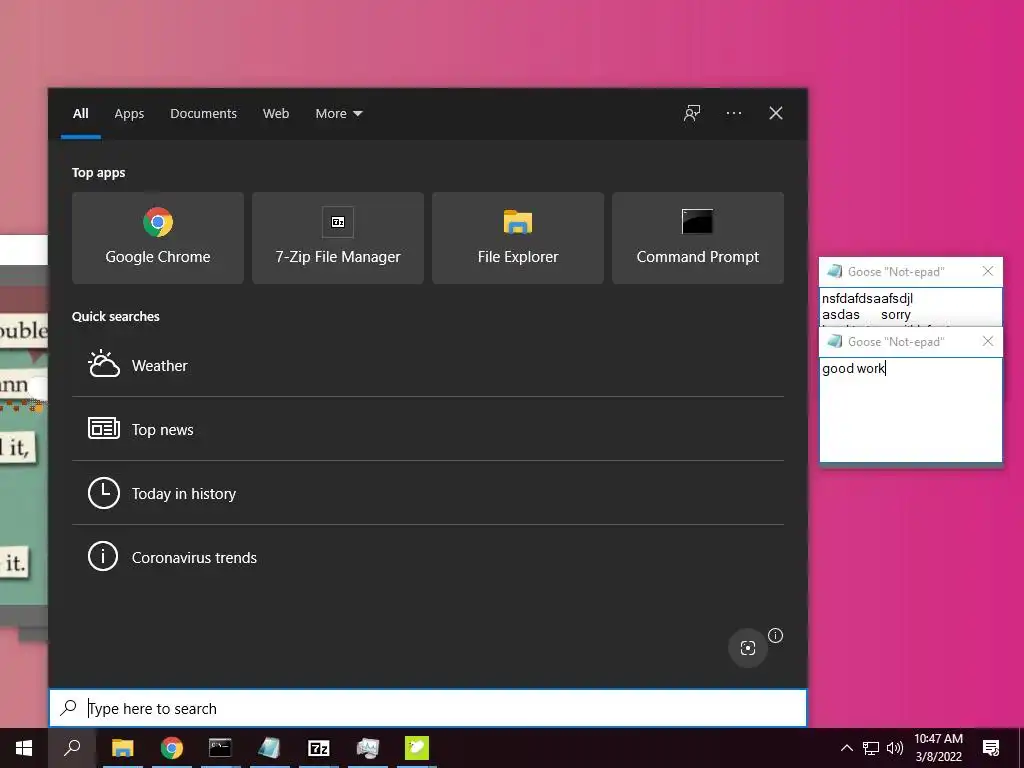Click the search with screenshot button
Viewport: 1024px width, 768px height.
coord(748,648)
